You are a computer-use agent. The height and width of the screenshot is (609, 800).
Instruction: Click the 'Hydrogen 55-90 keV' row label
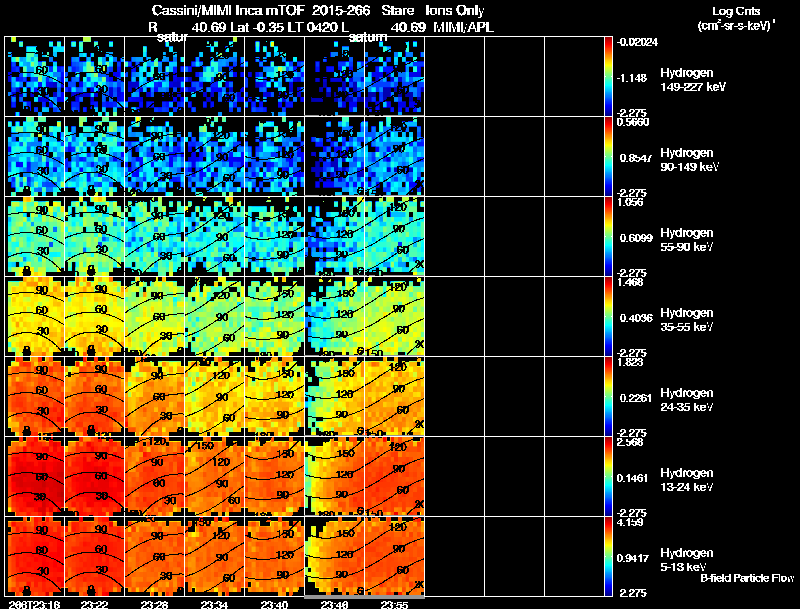[x=687, y=240]
